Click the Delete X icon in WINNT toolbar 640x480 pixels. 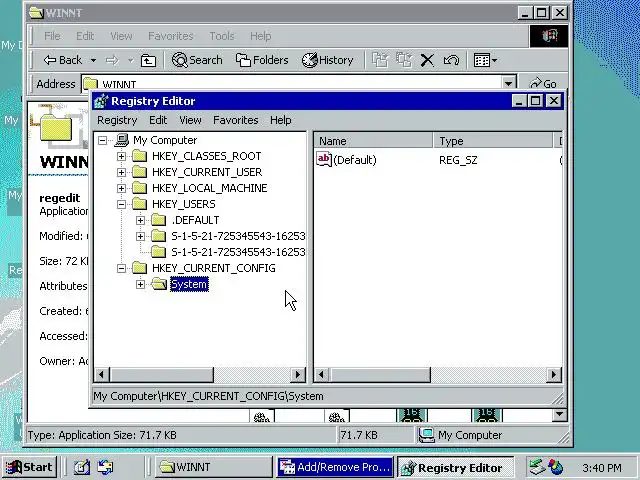point(427,60)
